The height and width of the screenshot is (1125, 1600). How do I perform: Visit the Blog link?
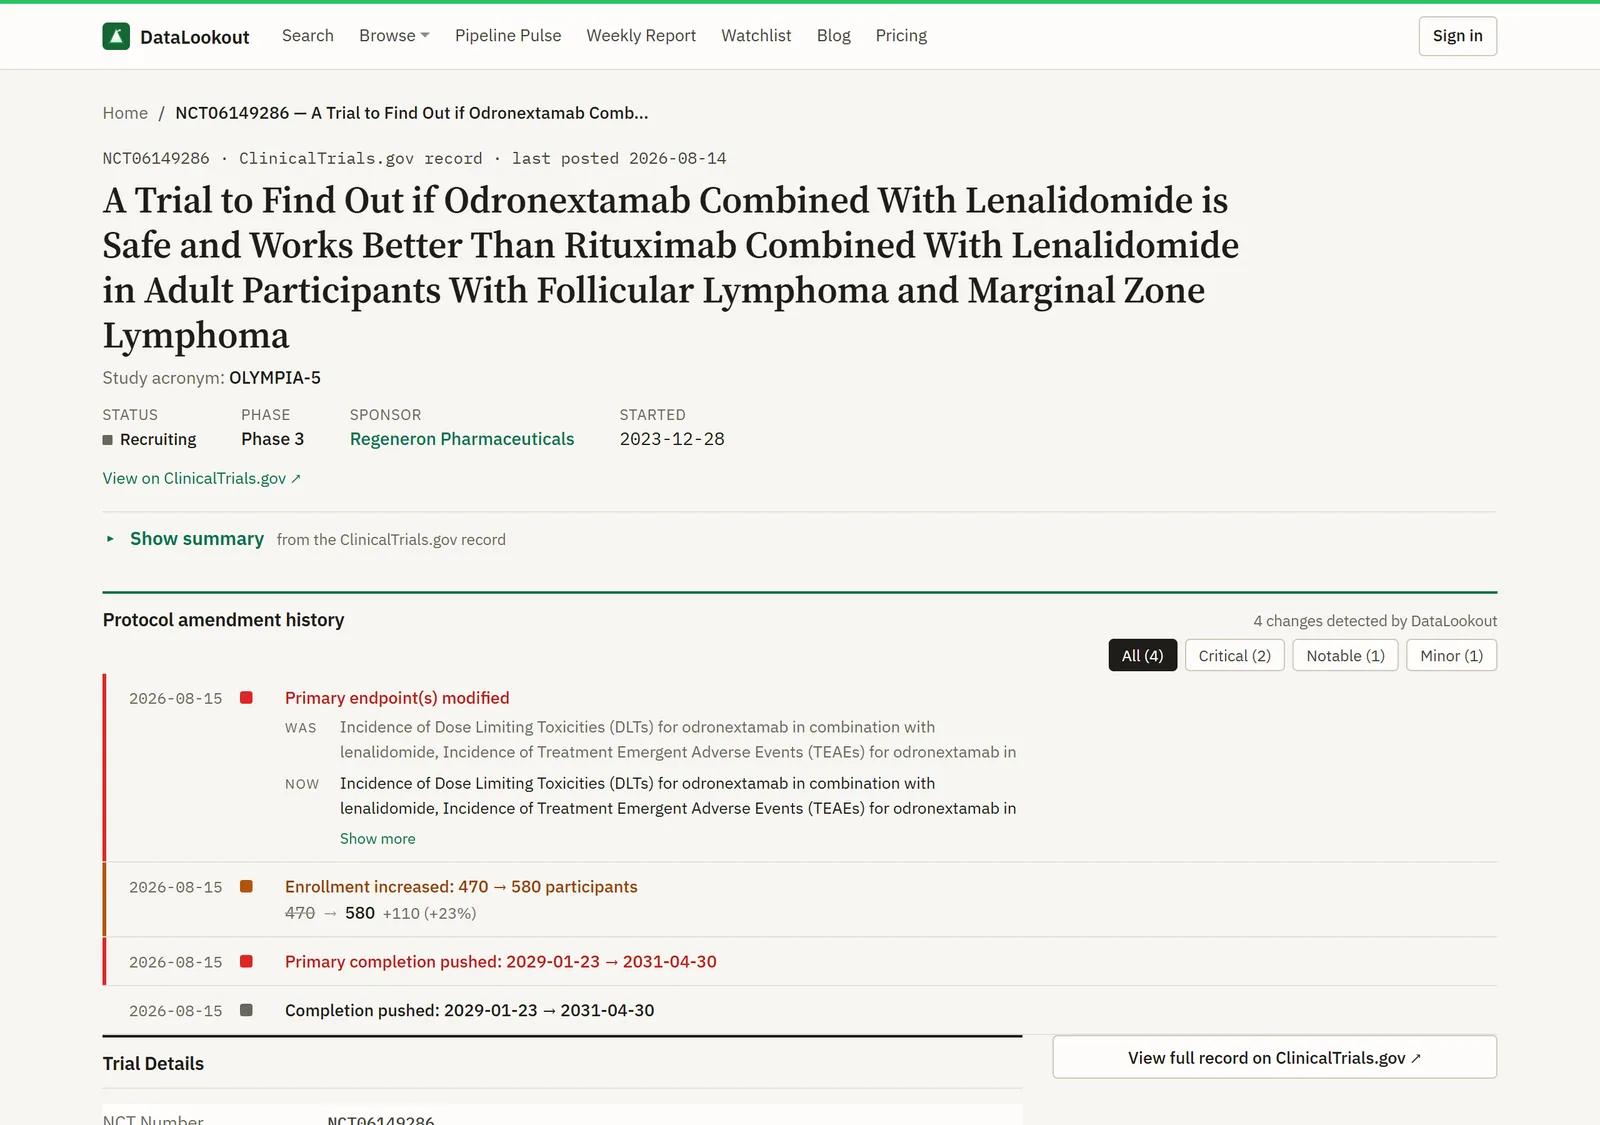click(x=833, y=36)
